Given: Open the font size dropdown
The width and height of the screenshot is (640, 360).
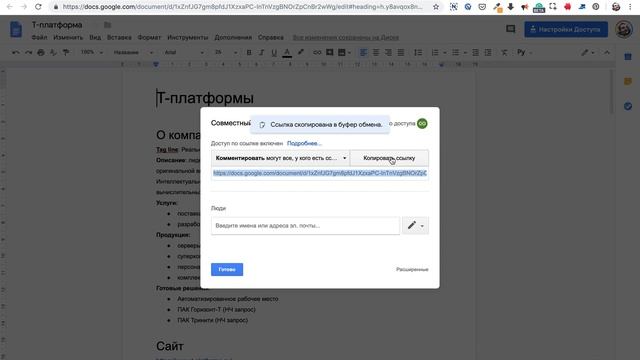Looking at the screenshot, I should [225, 52].
